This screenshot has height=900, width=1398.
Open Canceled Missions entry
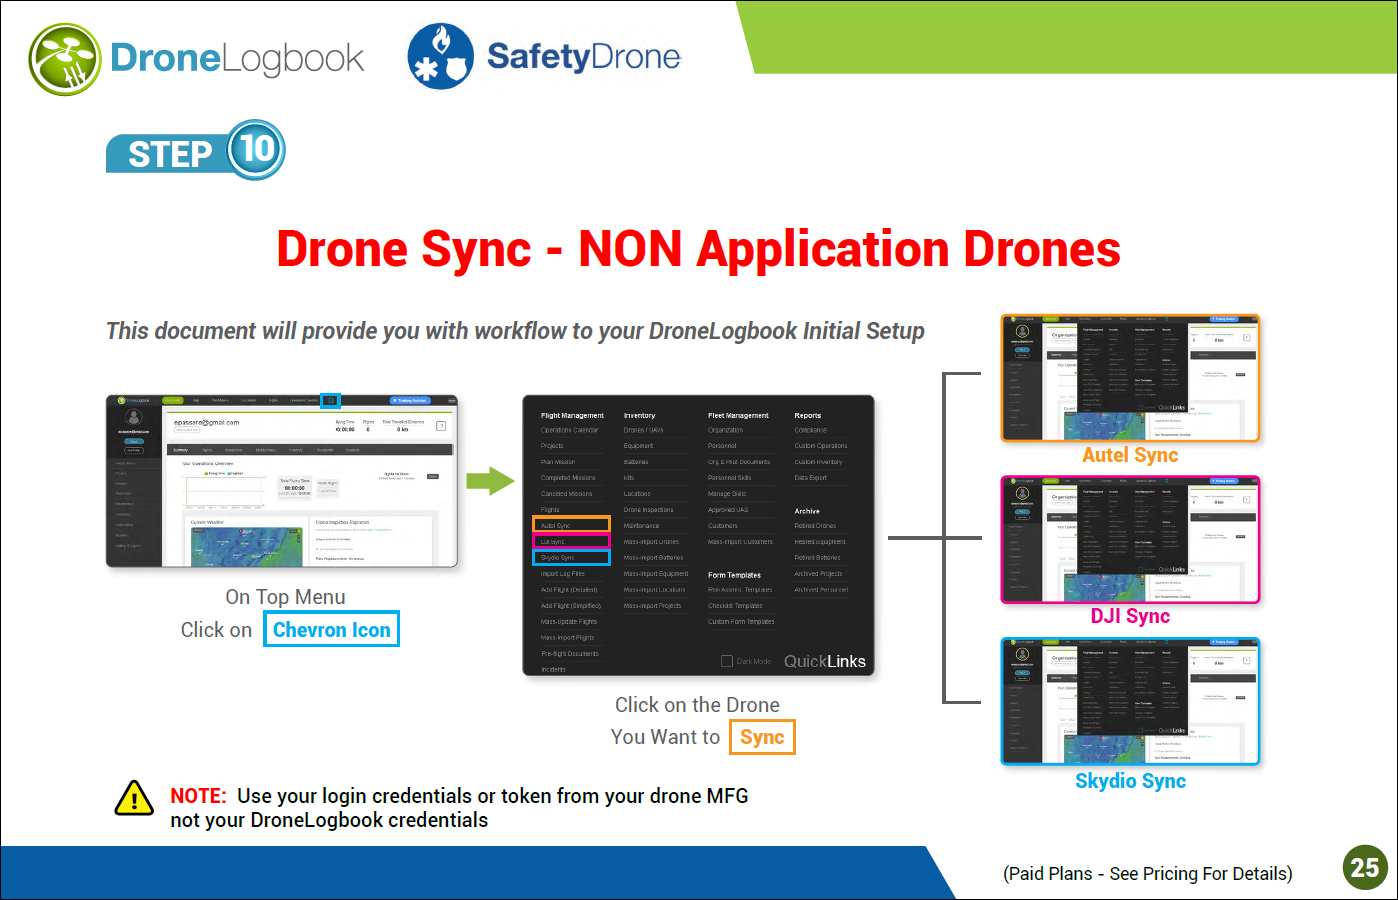(x=566, y=494)
